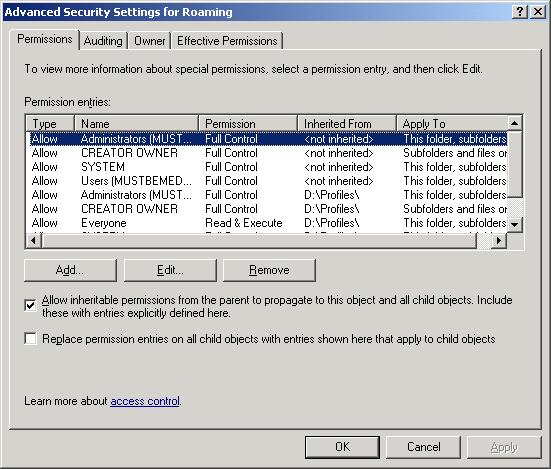Select the not-inherited CREATOR OWNER entry
This screenshot has height=469, width=551.
click(x=268, y=153)
